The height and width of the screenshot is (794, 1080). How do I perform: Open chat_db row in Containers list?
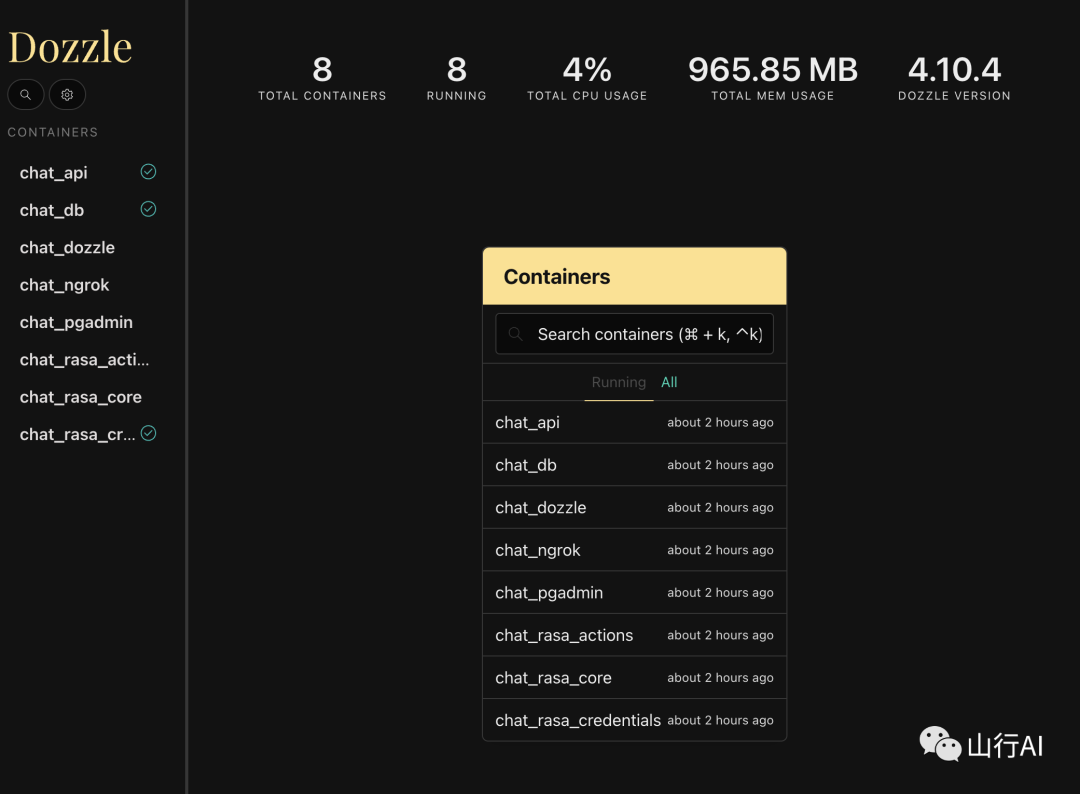point(634,465)
